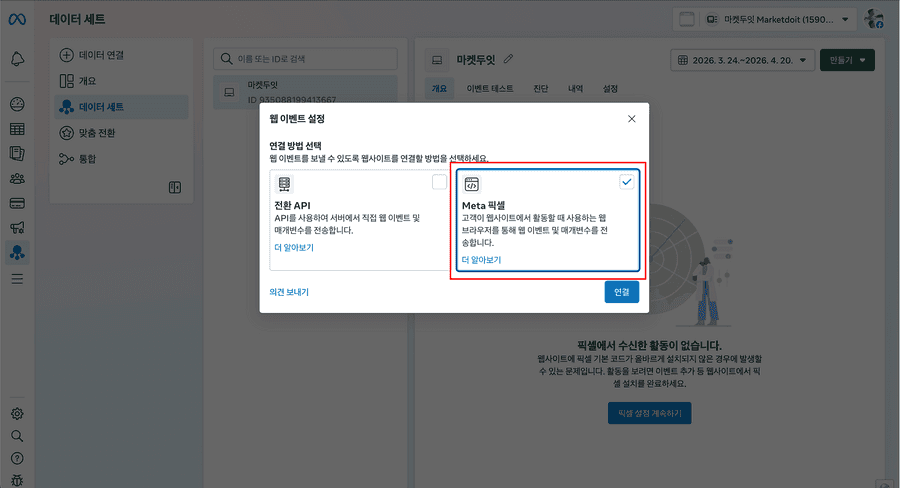This screenshot has width=900, height=488.
Task: Click 픽셀에서 수신한 활동이 없습니다 heading
Action: tap(649, 346)
